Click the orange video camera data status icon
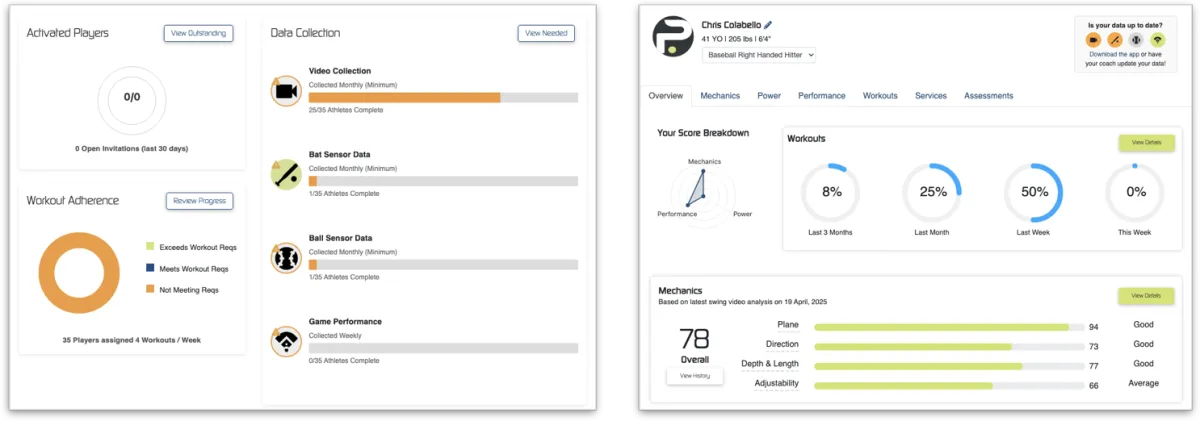Viewport: 1200px width, 421px height. click(1093, 40)
